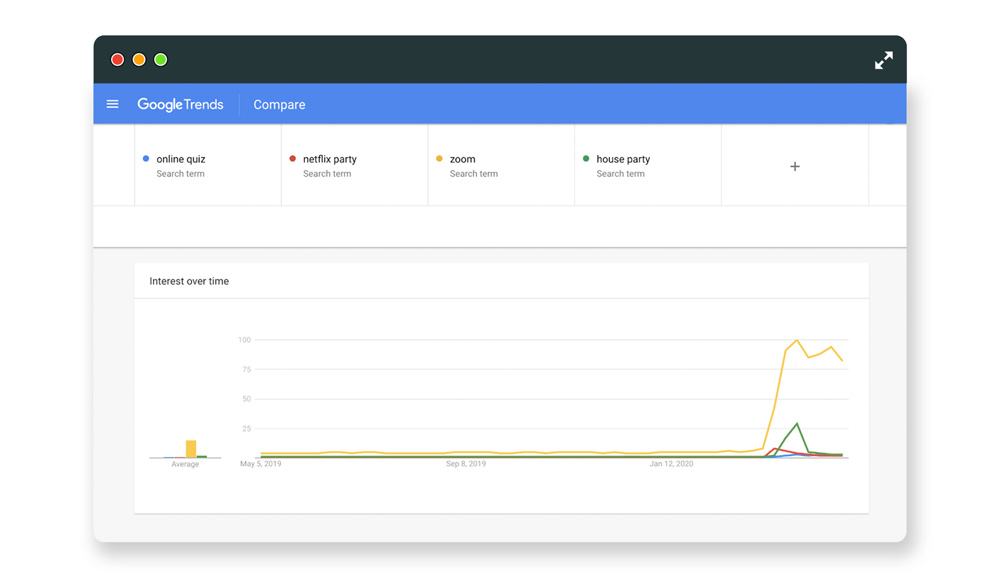Screen dimensions: 1000x574
Task: Open the hamburger menu in Google Trends
Action: tap(113, 104)
